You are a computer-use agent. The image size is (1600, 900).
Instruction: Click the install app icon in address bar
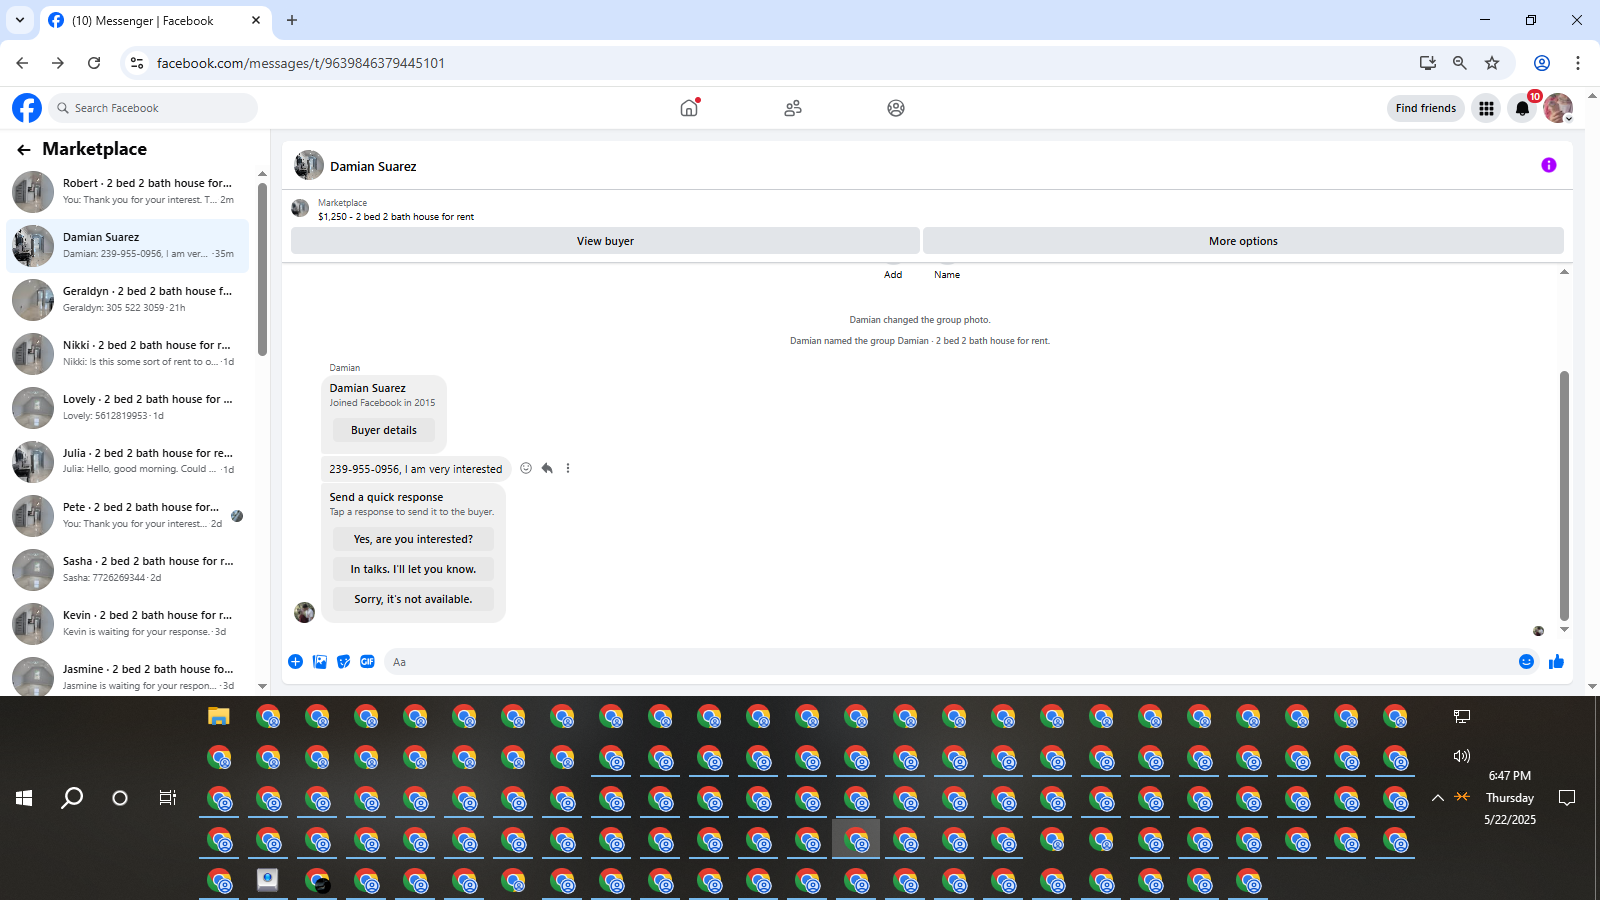[x=1428, y=63]
